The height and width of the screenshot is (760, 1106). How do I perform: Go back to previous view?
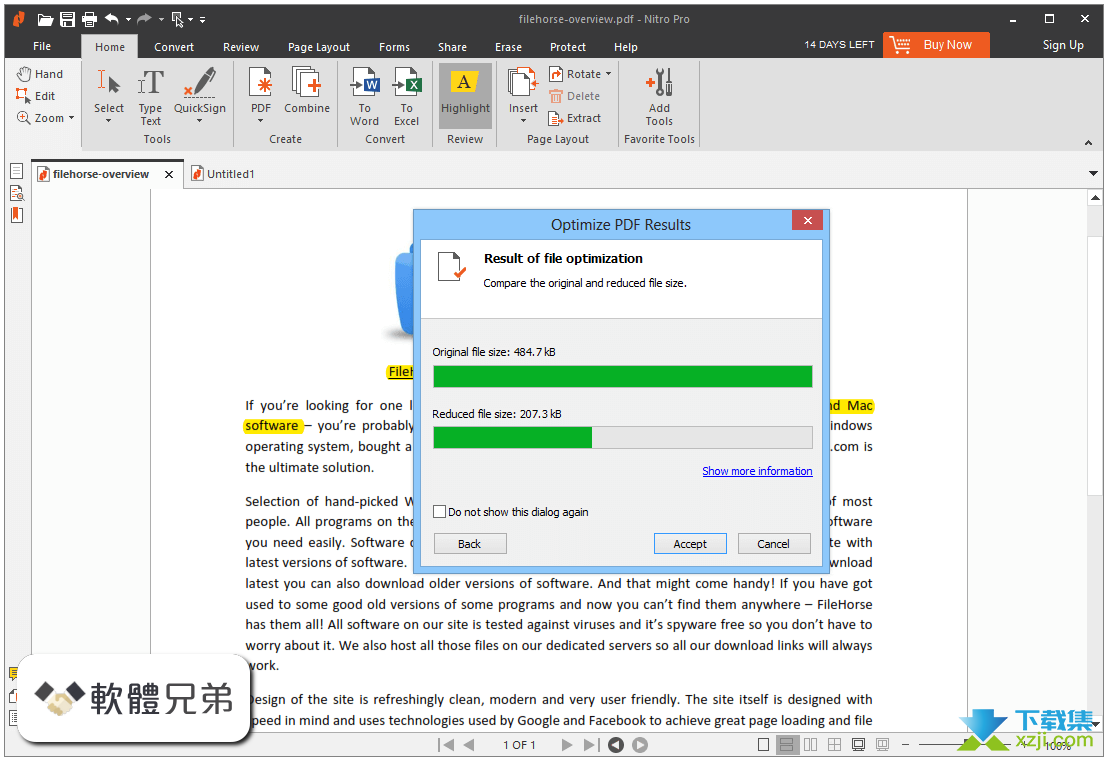coord(616,744)
